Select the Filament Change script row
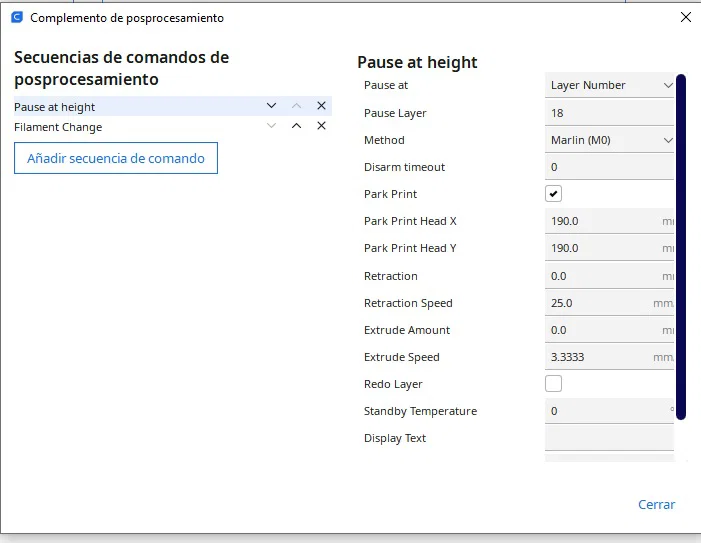 click(x=173, y=126)
